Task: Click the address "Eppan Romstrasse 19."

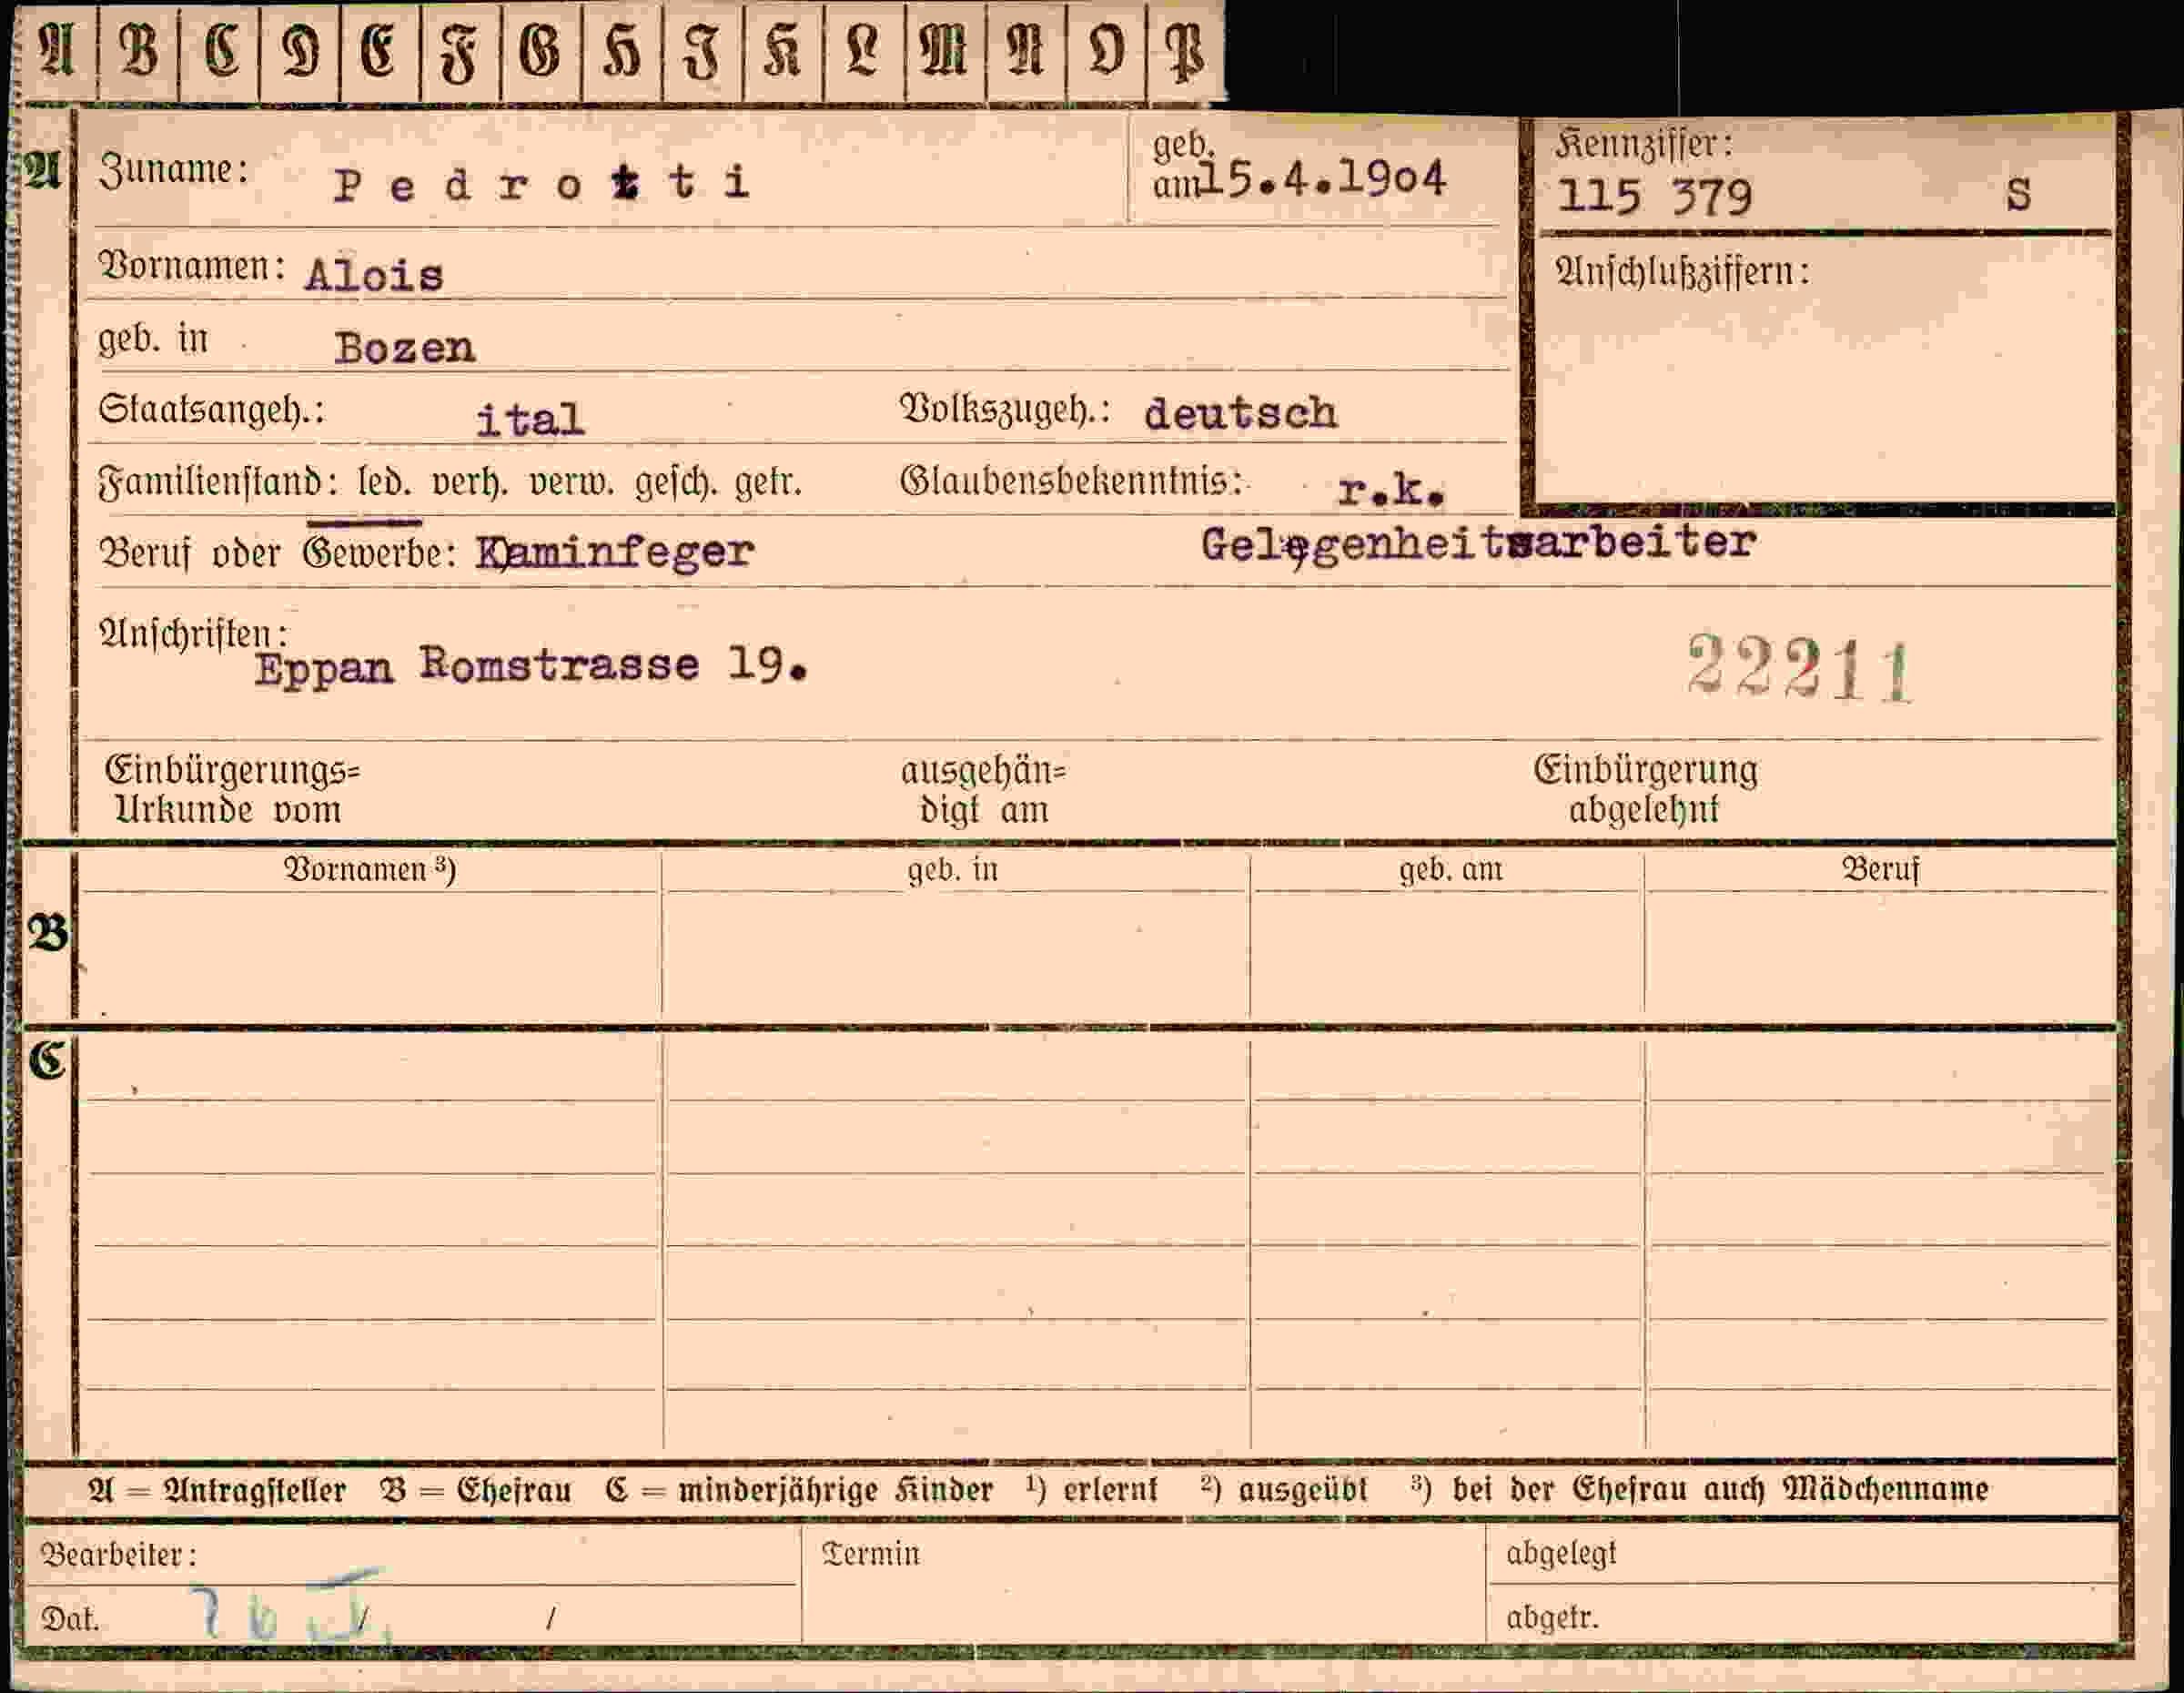Action: point(531,666)
